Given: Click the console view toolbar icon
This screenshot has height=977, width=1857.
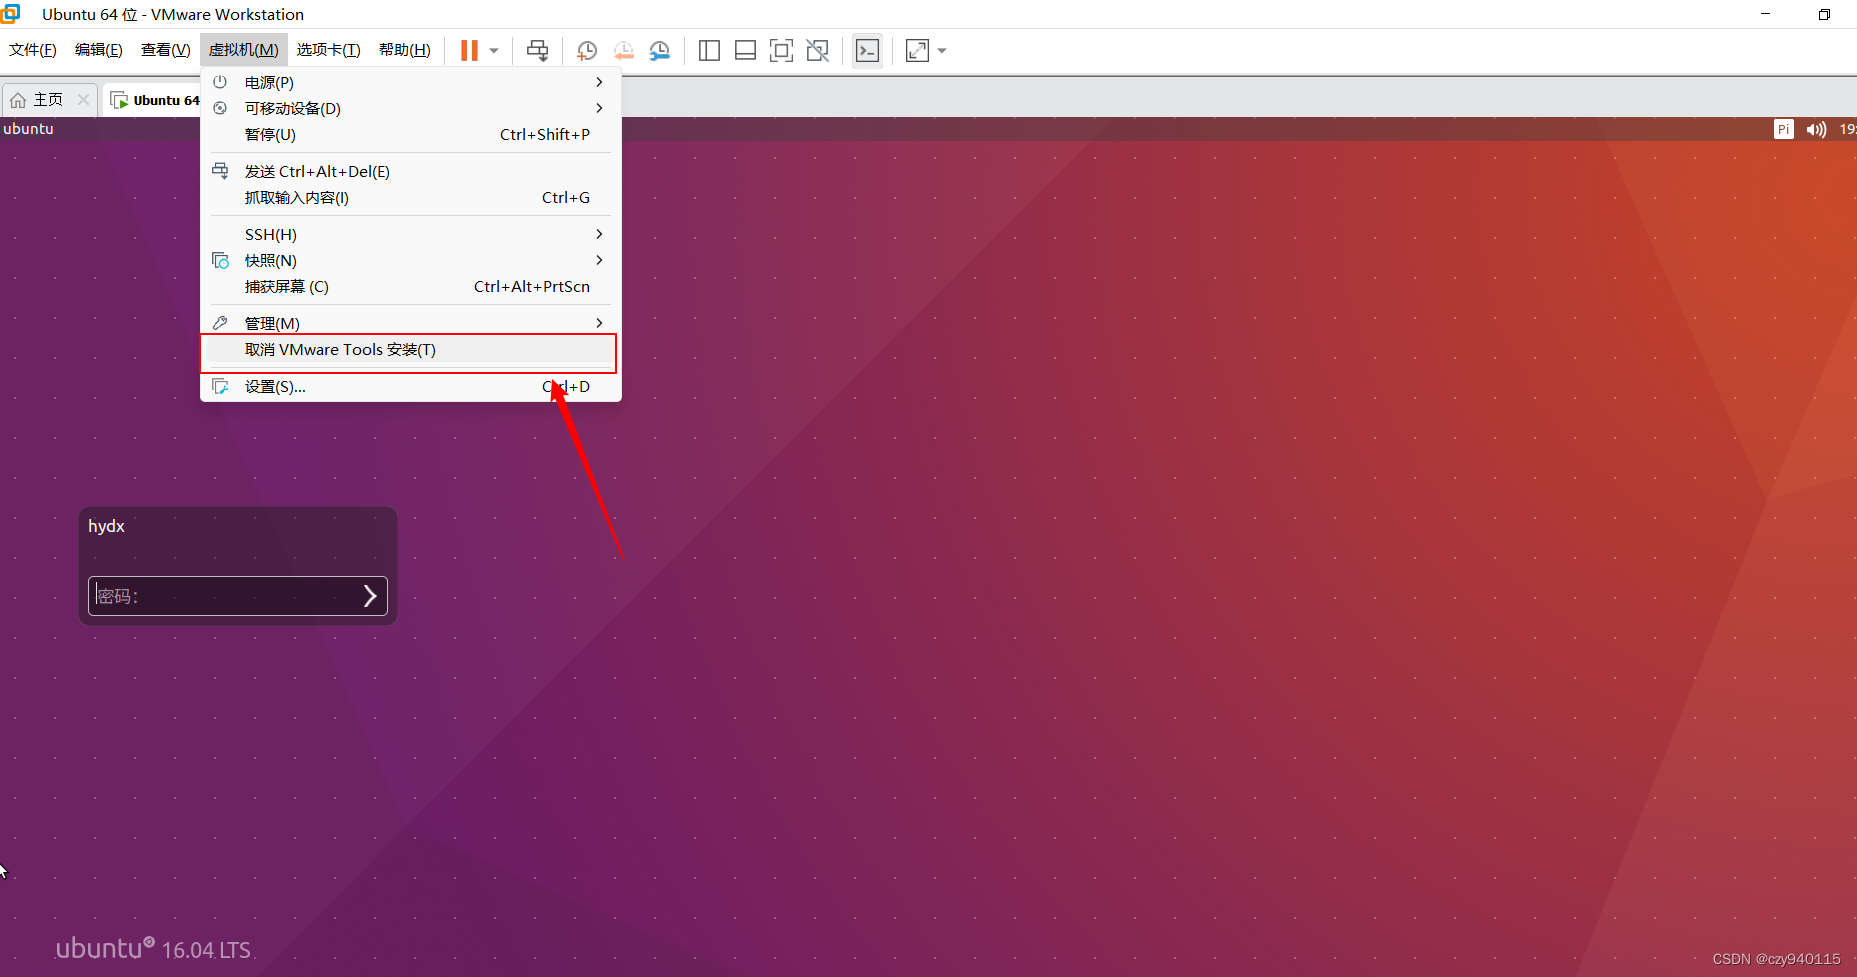Looking at the screenshot, I should [x=867, y=50].
